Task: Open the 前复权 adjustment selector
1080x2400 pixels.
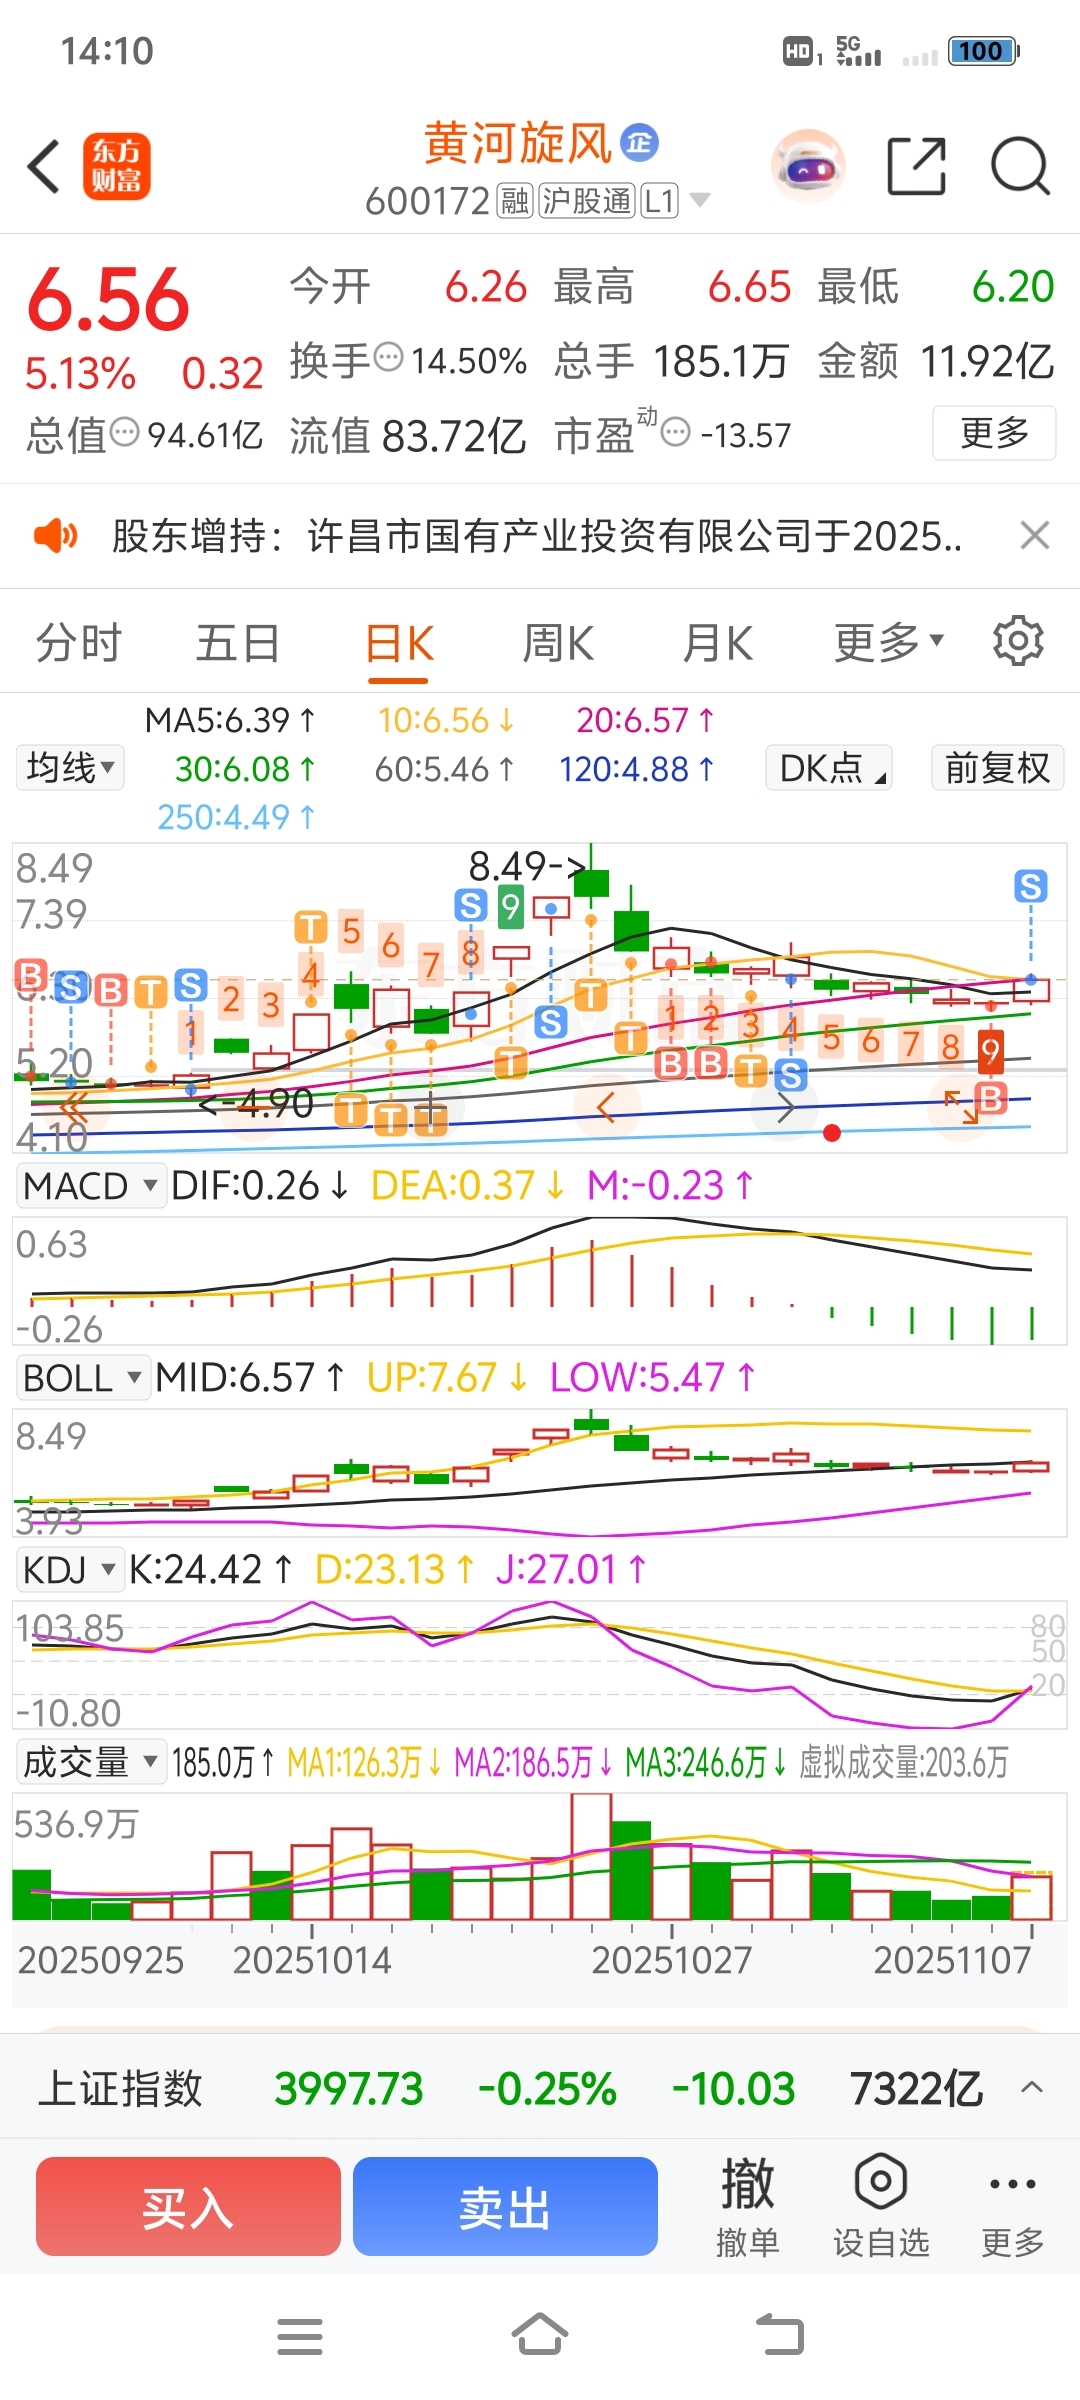Action: tap(997, 768)
